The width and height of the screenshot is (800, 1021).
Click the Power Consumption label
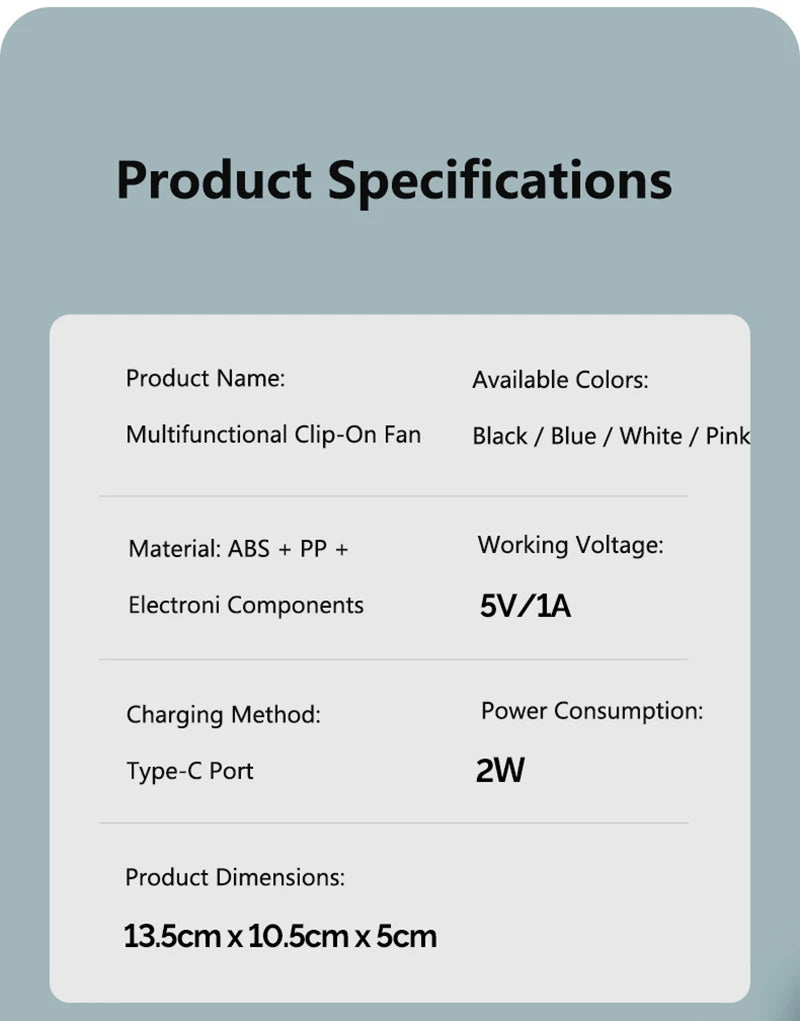pos(592,711)
